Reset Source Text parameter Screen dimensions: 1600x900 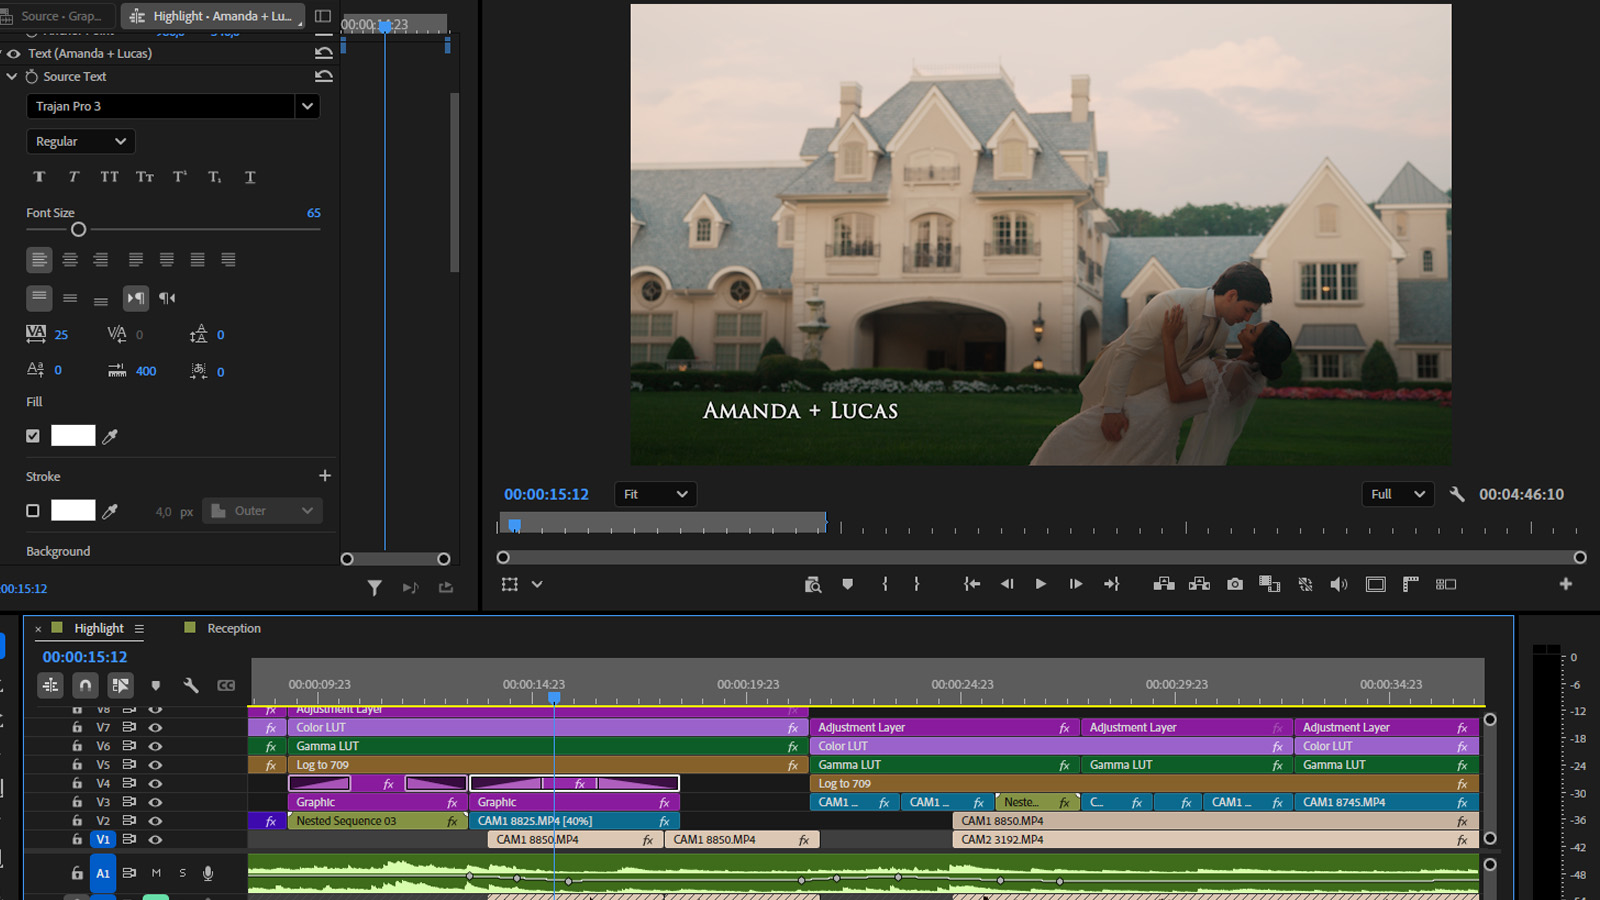[324, 76]
